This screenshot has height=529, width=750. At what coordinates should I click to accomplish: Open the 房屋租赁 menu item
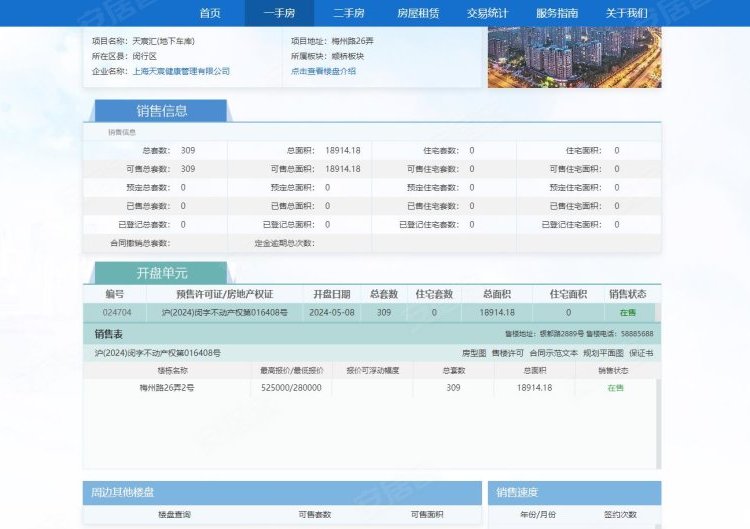tap(418, 13)
